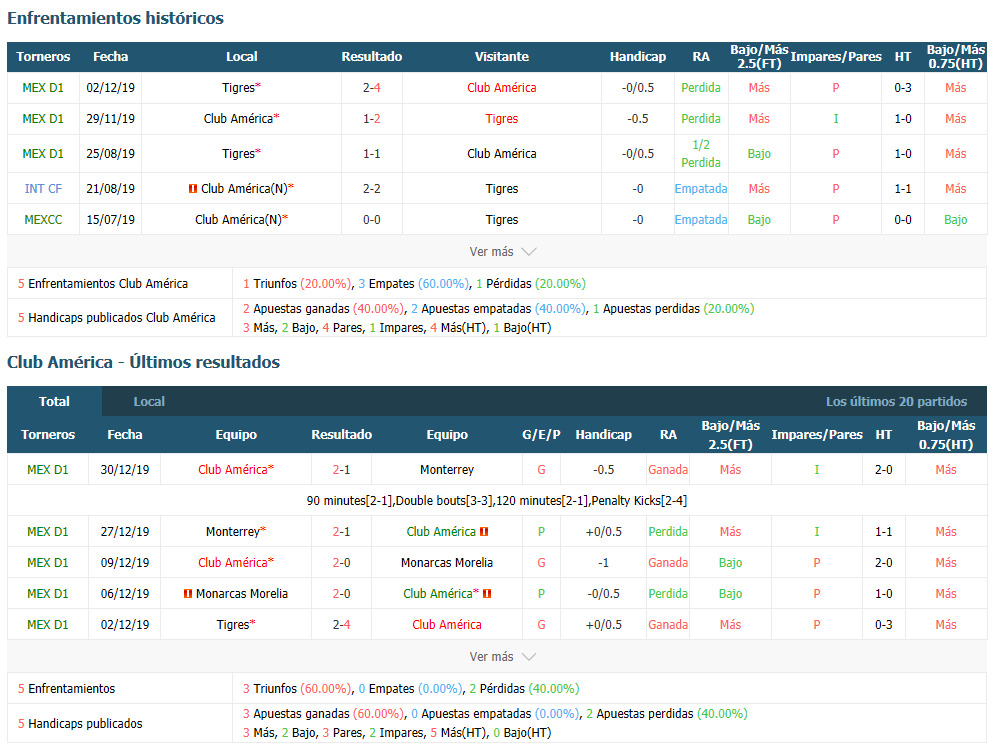Click red card icon after Club América 06/12/19
Image resolution: width=999 pixels, height=746 pixels.
487,594
